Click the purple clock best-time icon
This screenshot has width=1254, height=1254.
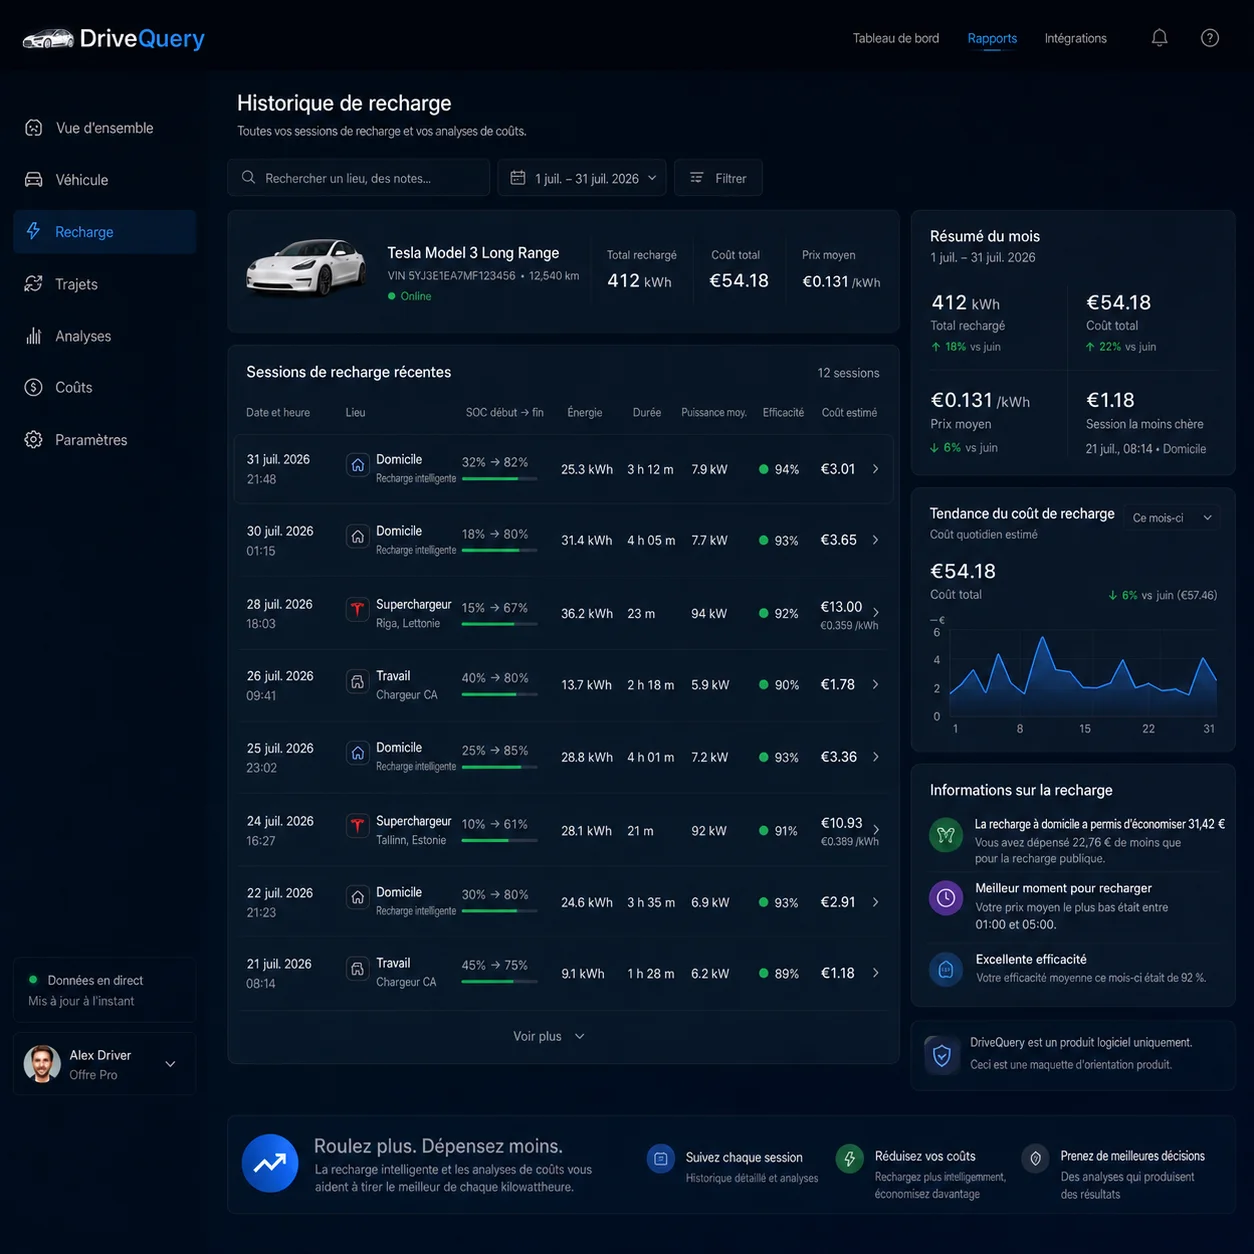[946, 897]
